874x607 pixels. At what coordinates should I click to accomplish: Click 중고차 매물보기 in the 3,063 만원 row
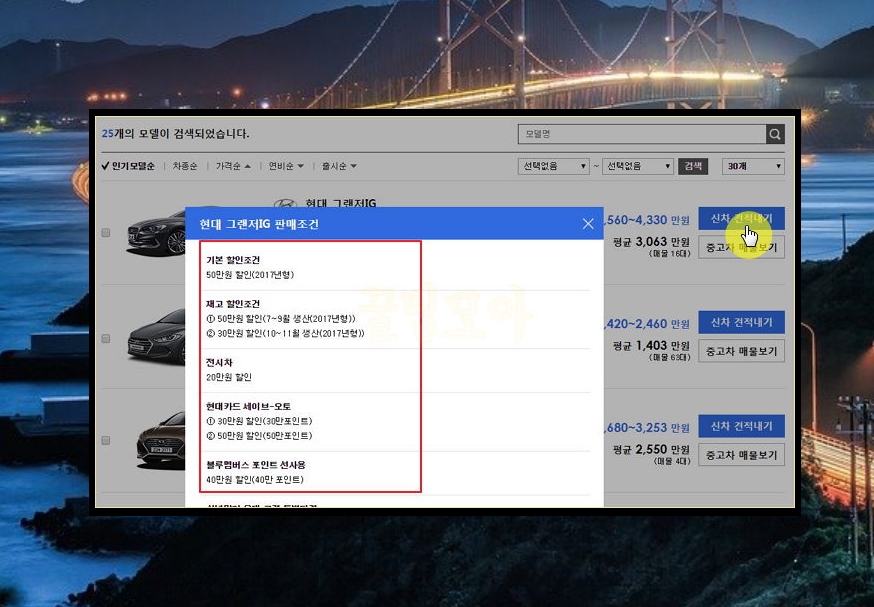(741, 247)
